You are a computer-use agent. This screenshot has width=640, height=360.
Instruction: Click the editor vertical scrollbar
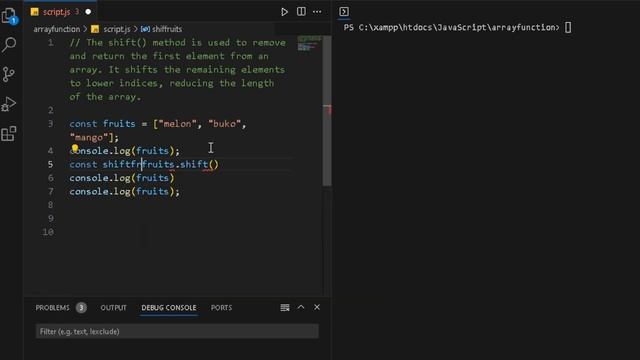coord(327,111)
